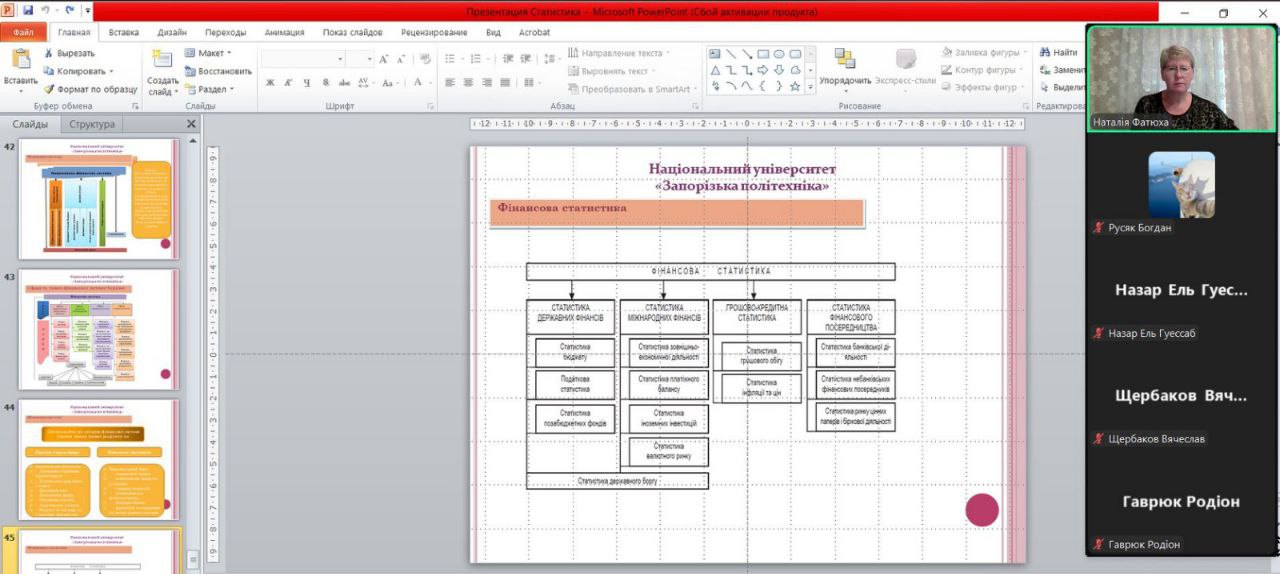This screenshot has width=1280, height=574.
Task: Click the Cut (Вырезать) scissors icon
Action: 49,53
